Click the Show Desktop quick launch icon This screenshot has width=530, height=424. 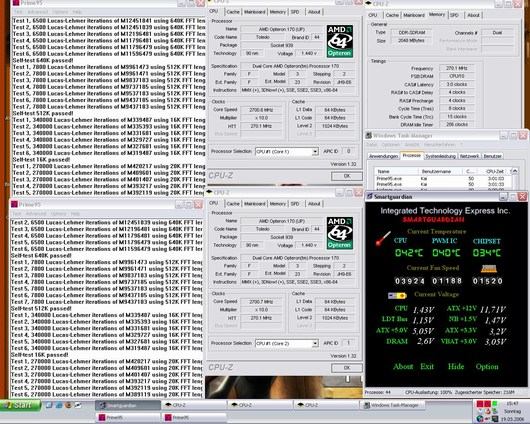click(x=49, y=405)
